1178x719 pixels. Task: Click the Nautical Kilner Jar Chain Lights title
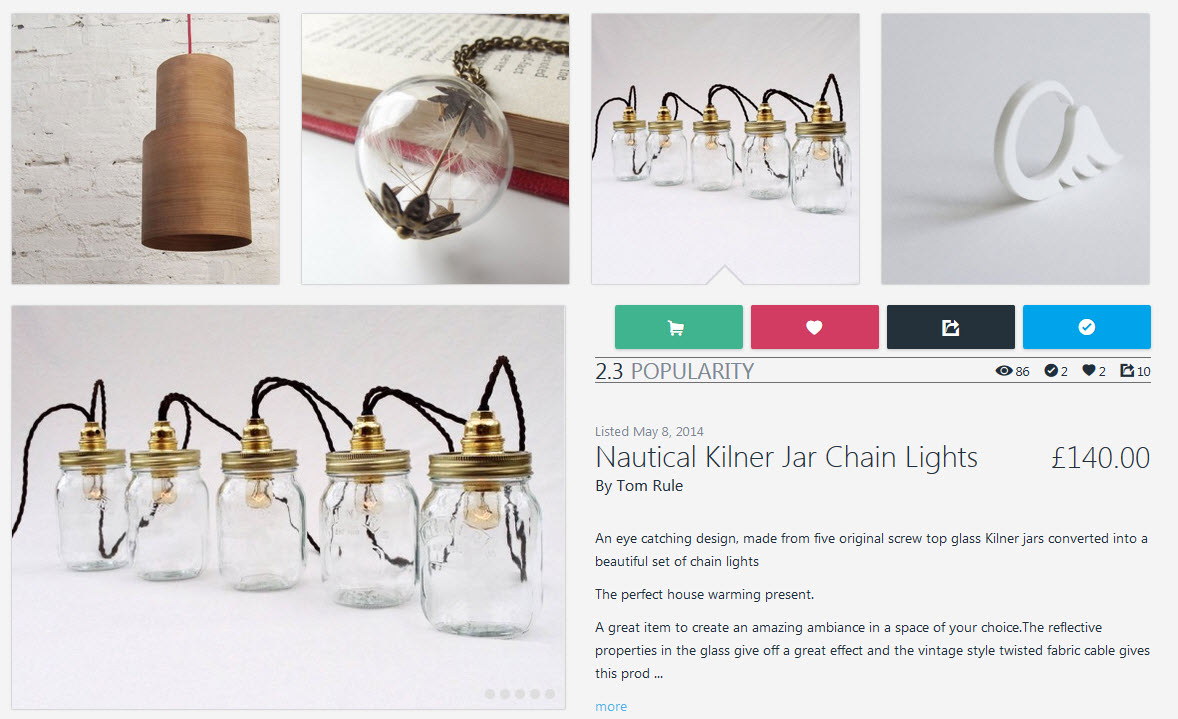tap(787, 458)
